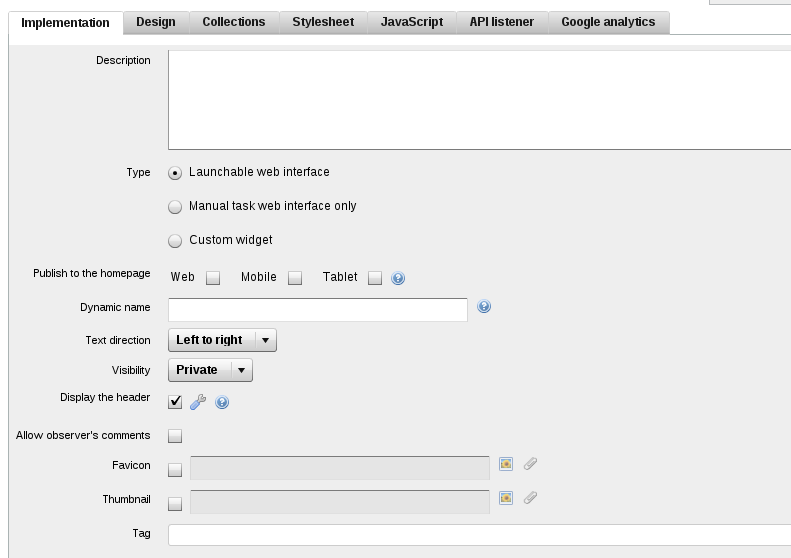The image size is (791, 558).
Task: Open the Visibility Private dropdown
Action: coord(210,370)
